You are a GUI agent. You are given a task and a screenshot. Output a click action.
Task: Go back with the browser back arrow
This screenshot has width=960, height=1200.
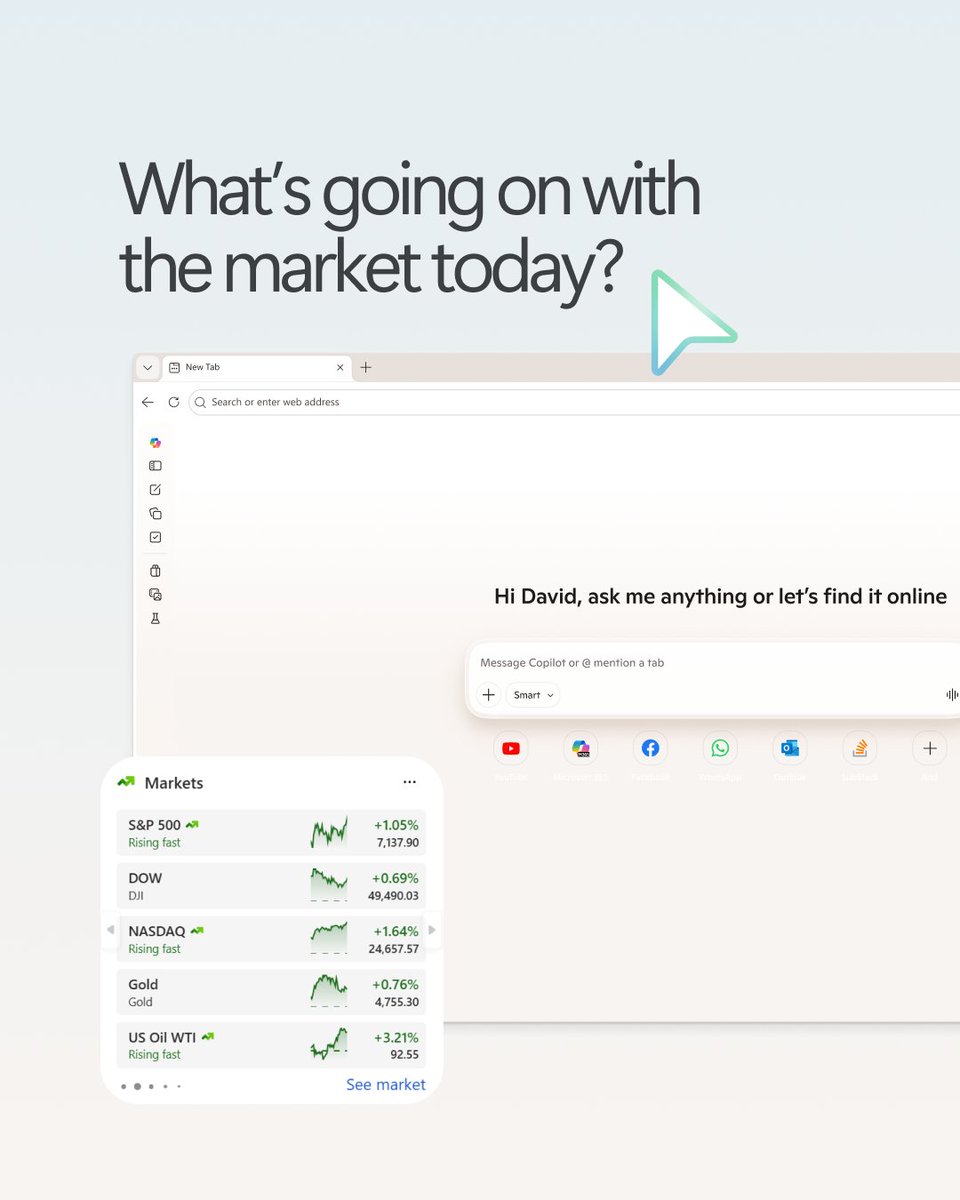coord(148,402)
